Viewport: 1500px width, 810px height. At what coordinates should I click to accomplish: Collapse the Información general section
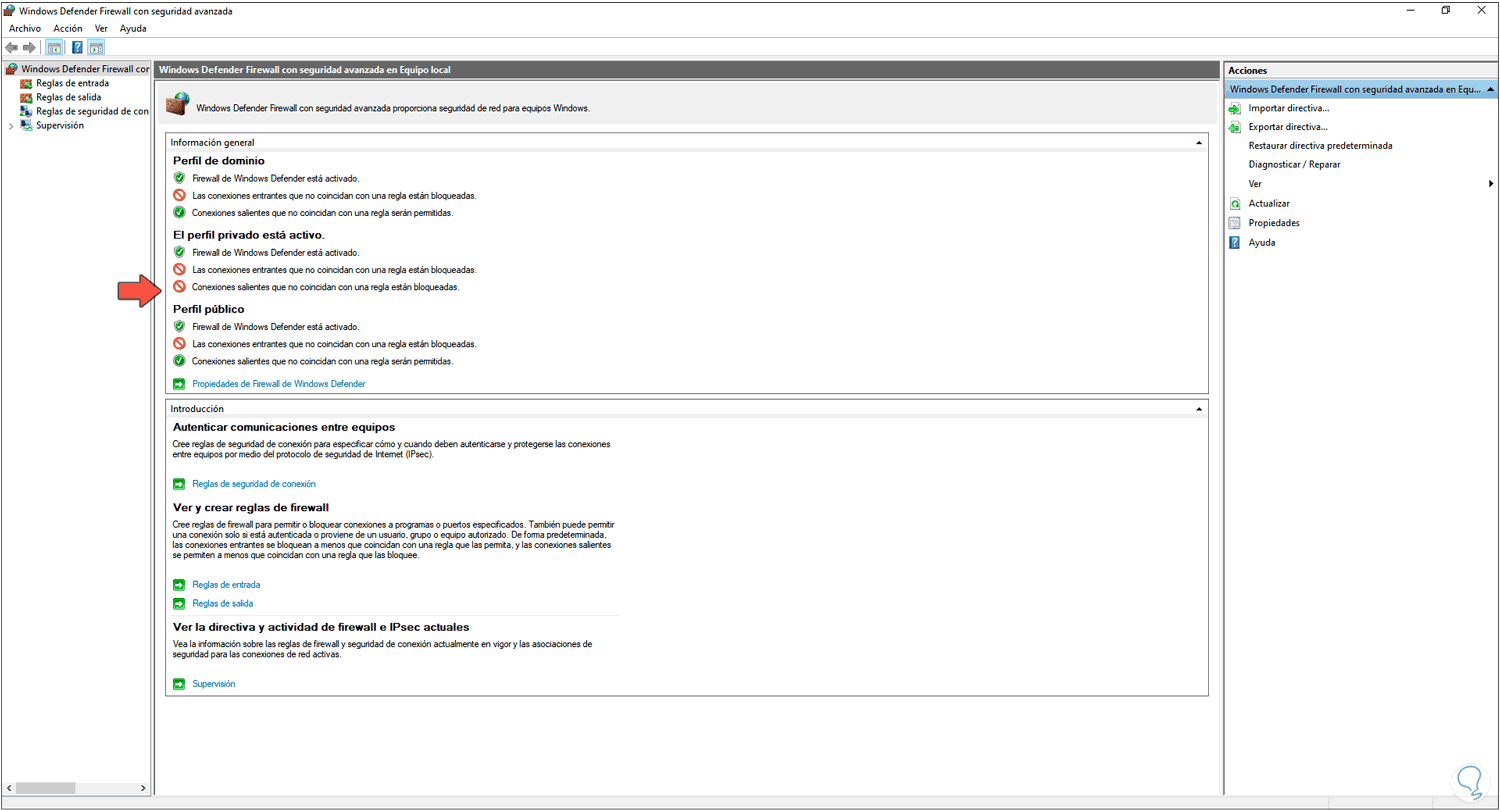point(1198,143)
